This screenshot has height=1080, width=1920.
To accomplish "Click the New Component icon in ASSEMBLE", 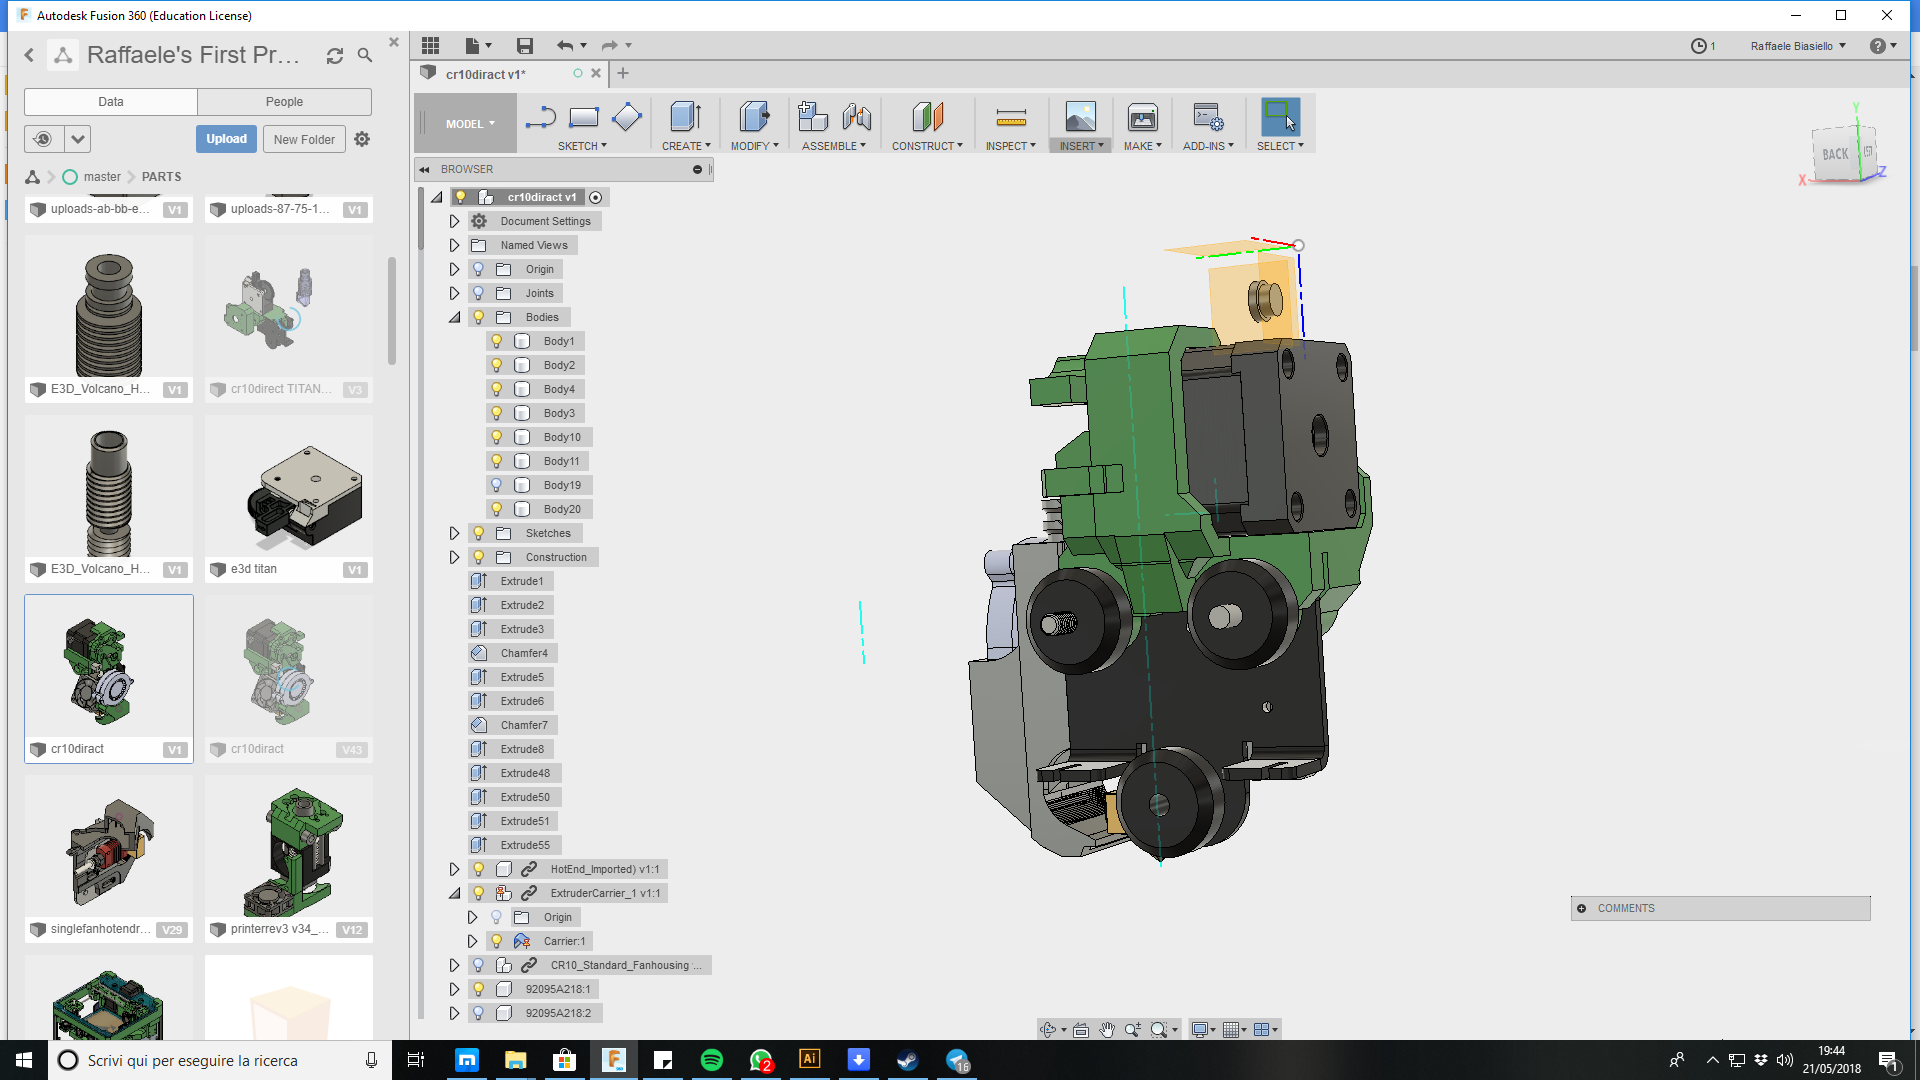I will tap(813, 117).
